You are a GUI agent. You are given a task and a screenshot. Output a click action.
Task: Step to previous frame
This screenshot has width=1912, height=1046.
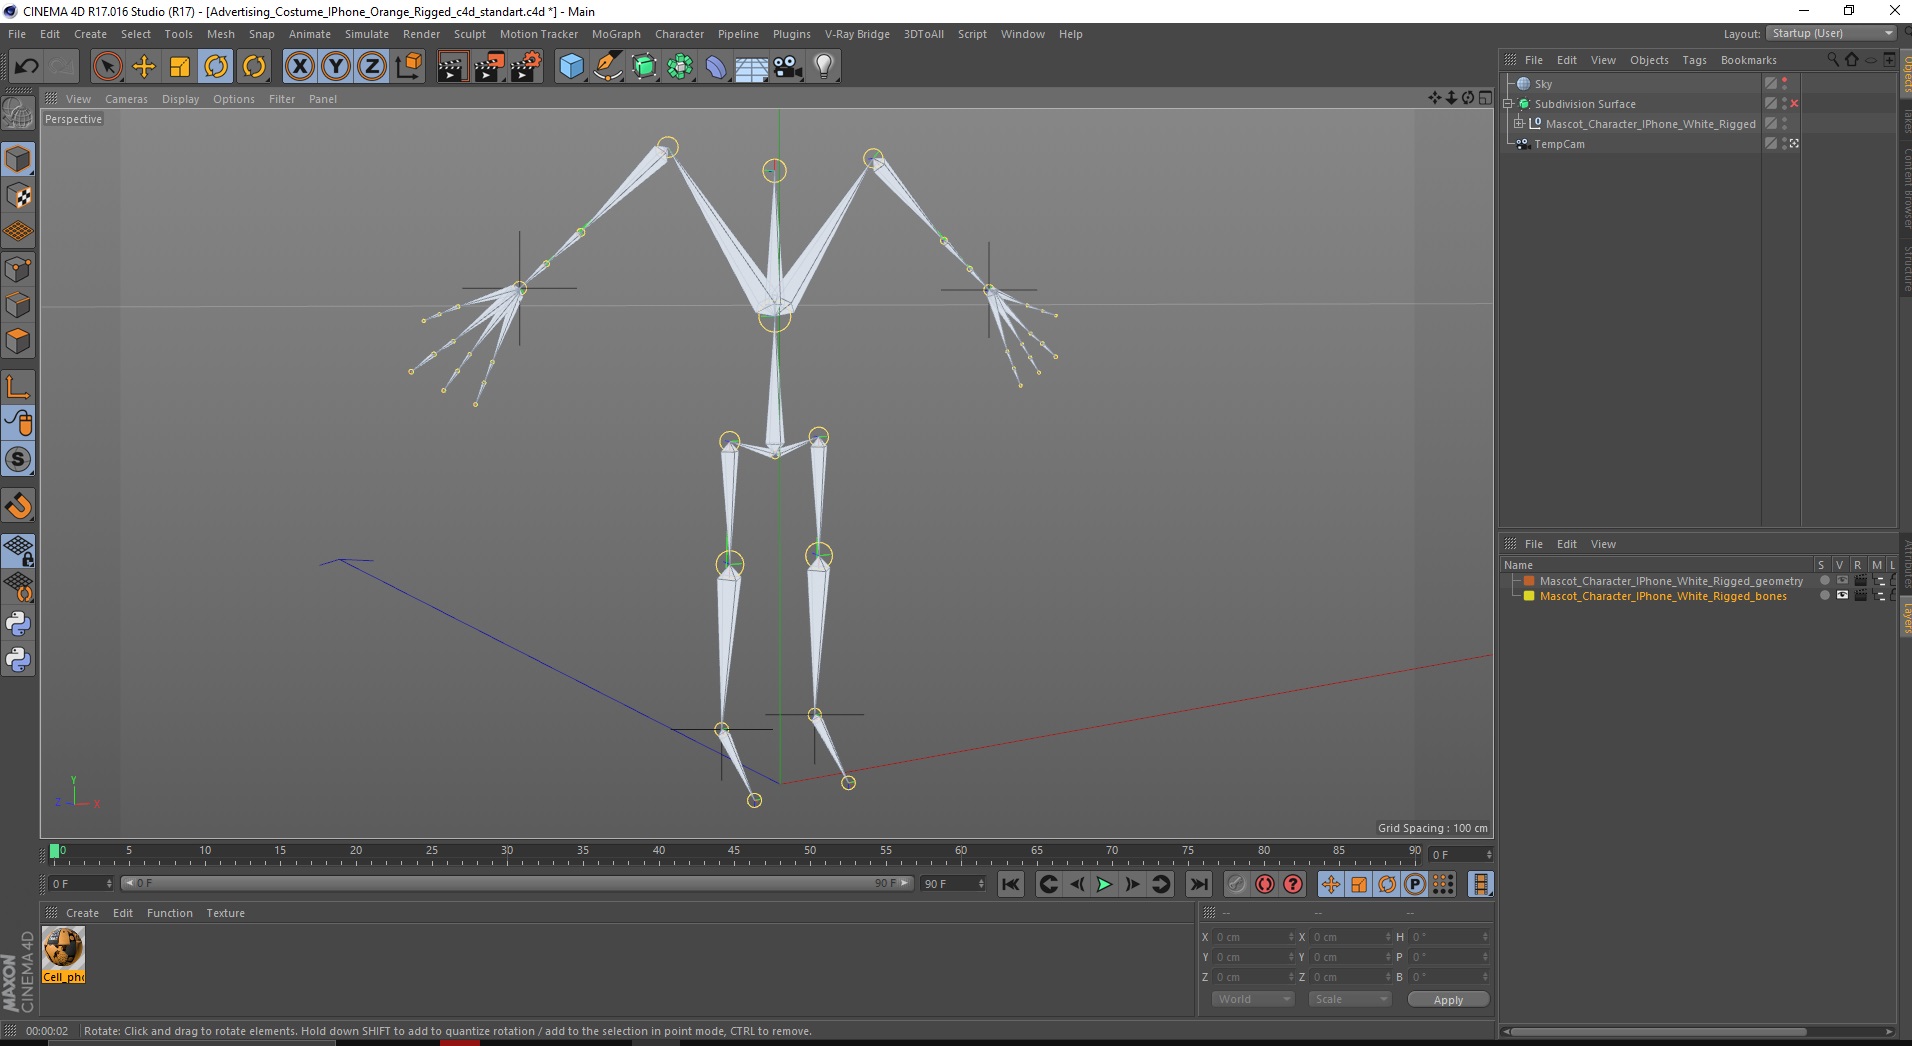1076,884
